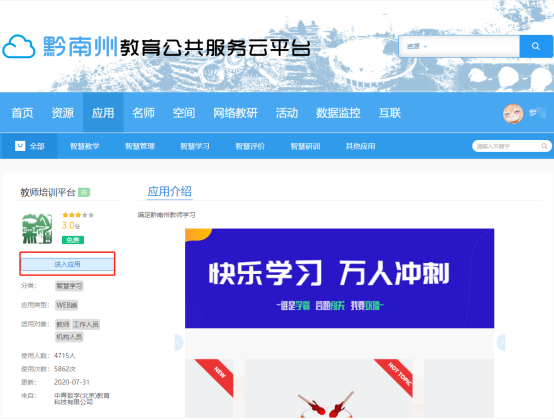The image size is (554, 420).
Task: Click the green app logo thumbnail
Action: pos(37,229)
